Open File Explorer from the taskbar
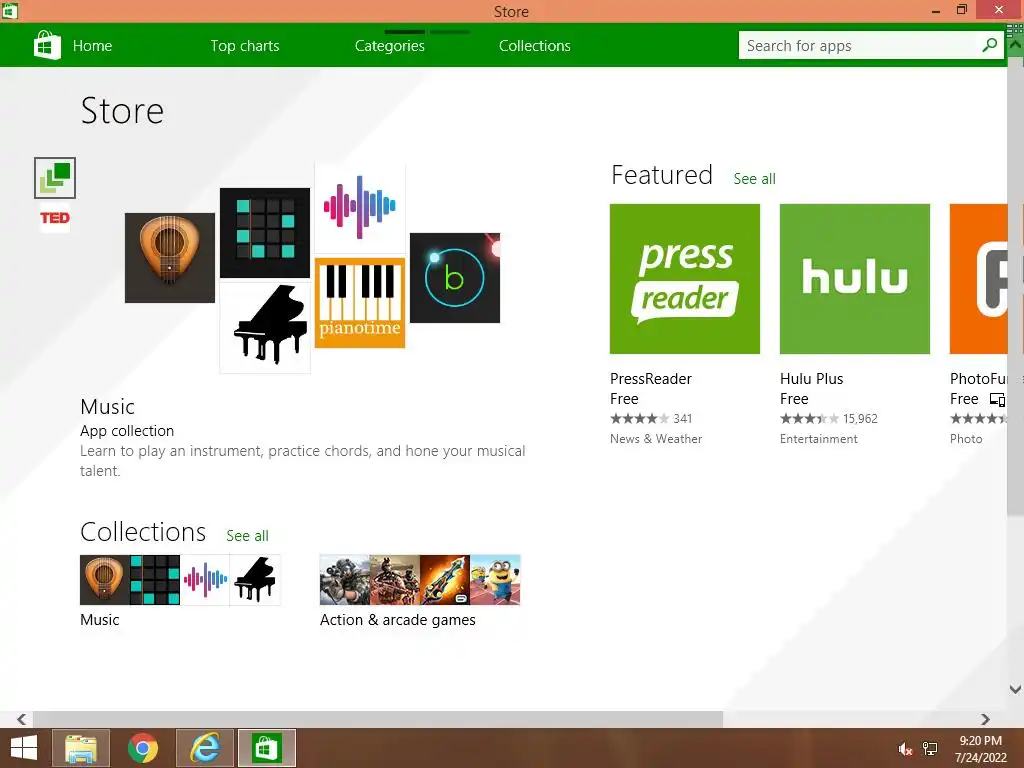The width and height of the screenshot is (1024, 768). [81, 748]
